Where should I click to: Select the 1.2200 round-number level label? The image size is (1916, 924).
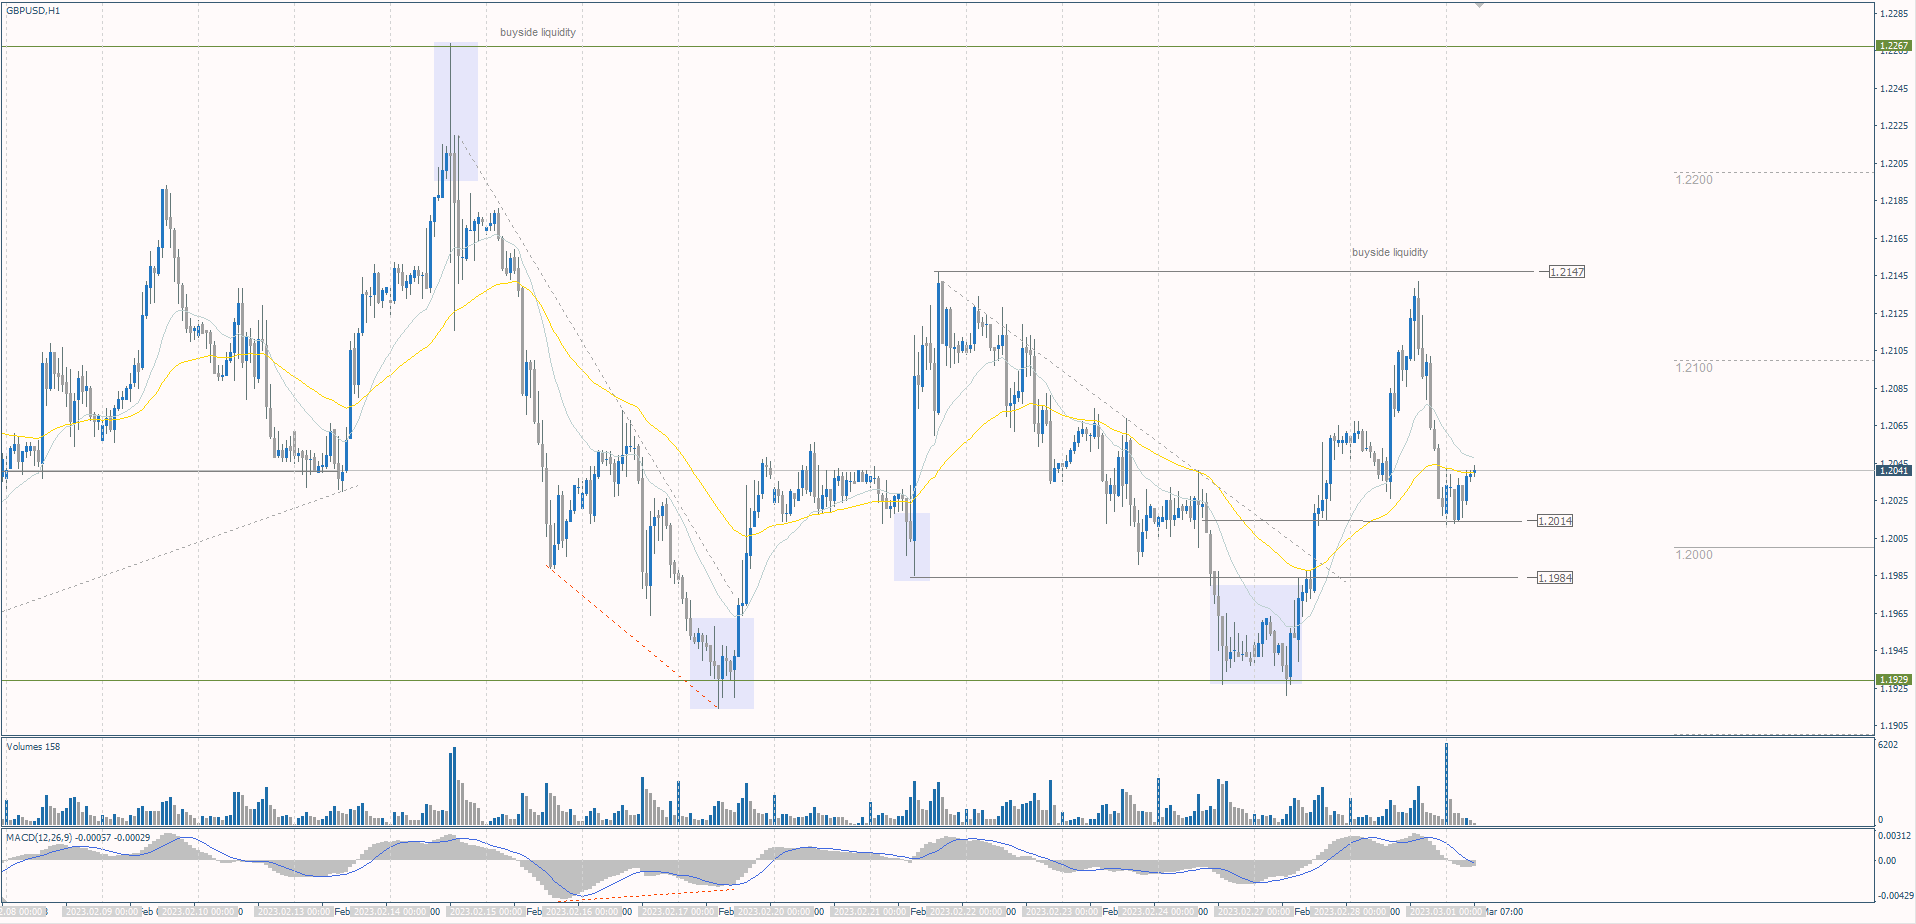(x=1694, y=180)
